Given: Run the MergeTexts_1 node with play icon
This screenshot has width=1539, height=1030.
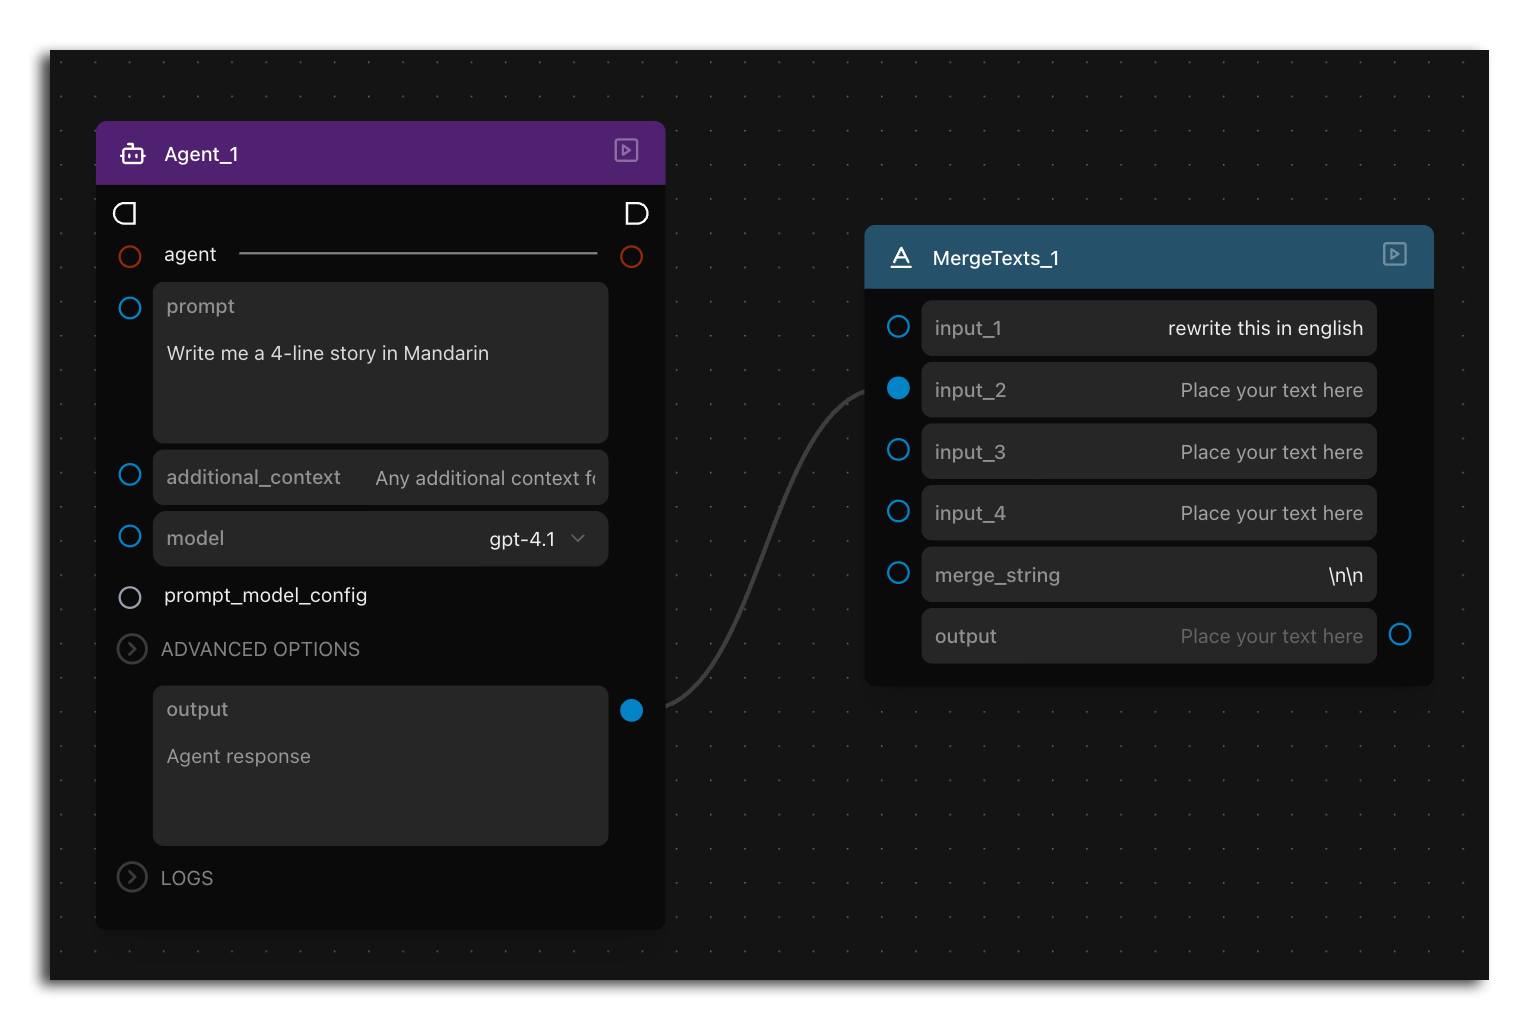Looking at the screenshot, I should (1394, 254).
